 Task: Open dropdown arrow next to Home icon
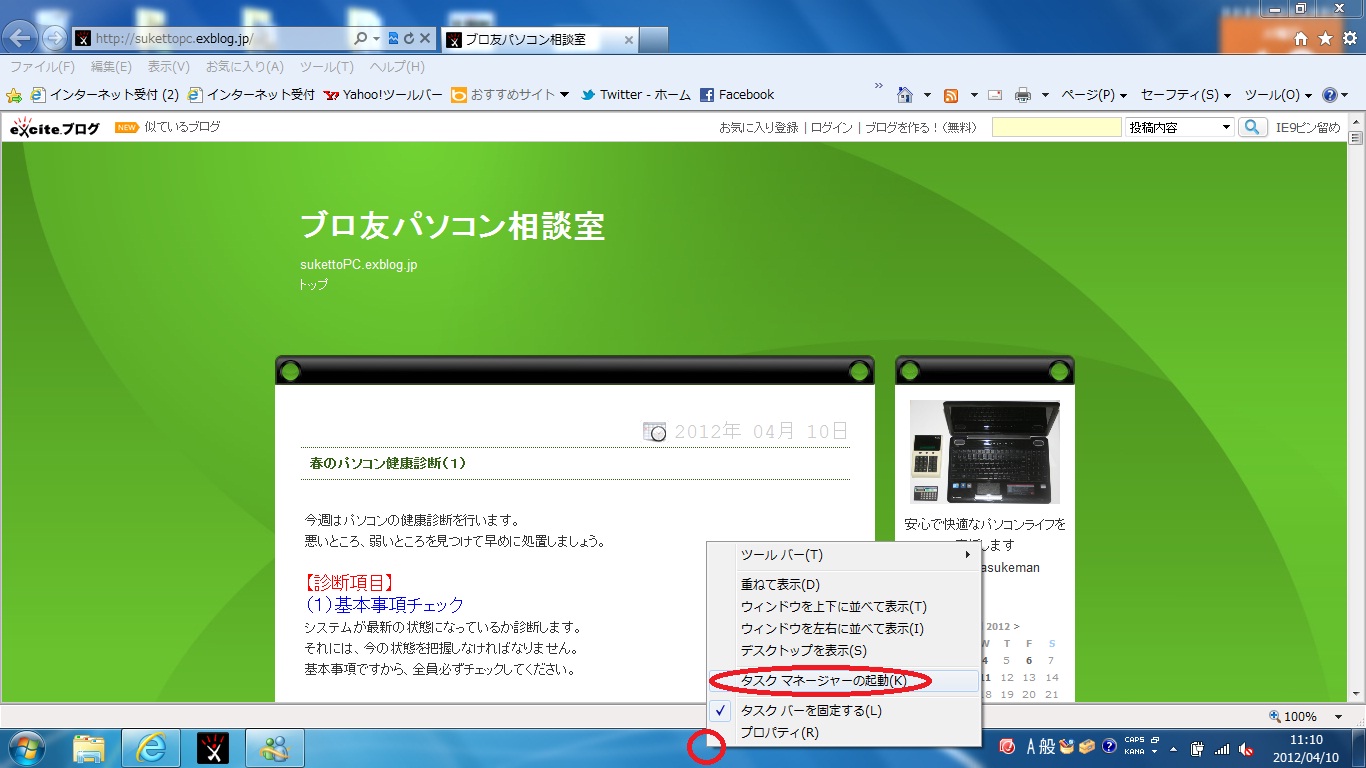click(927, 95)
